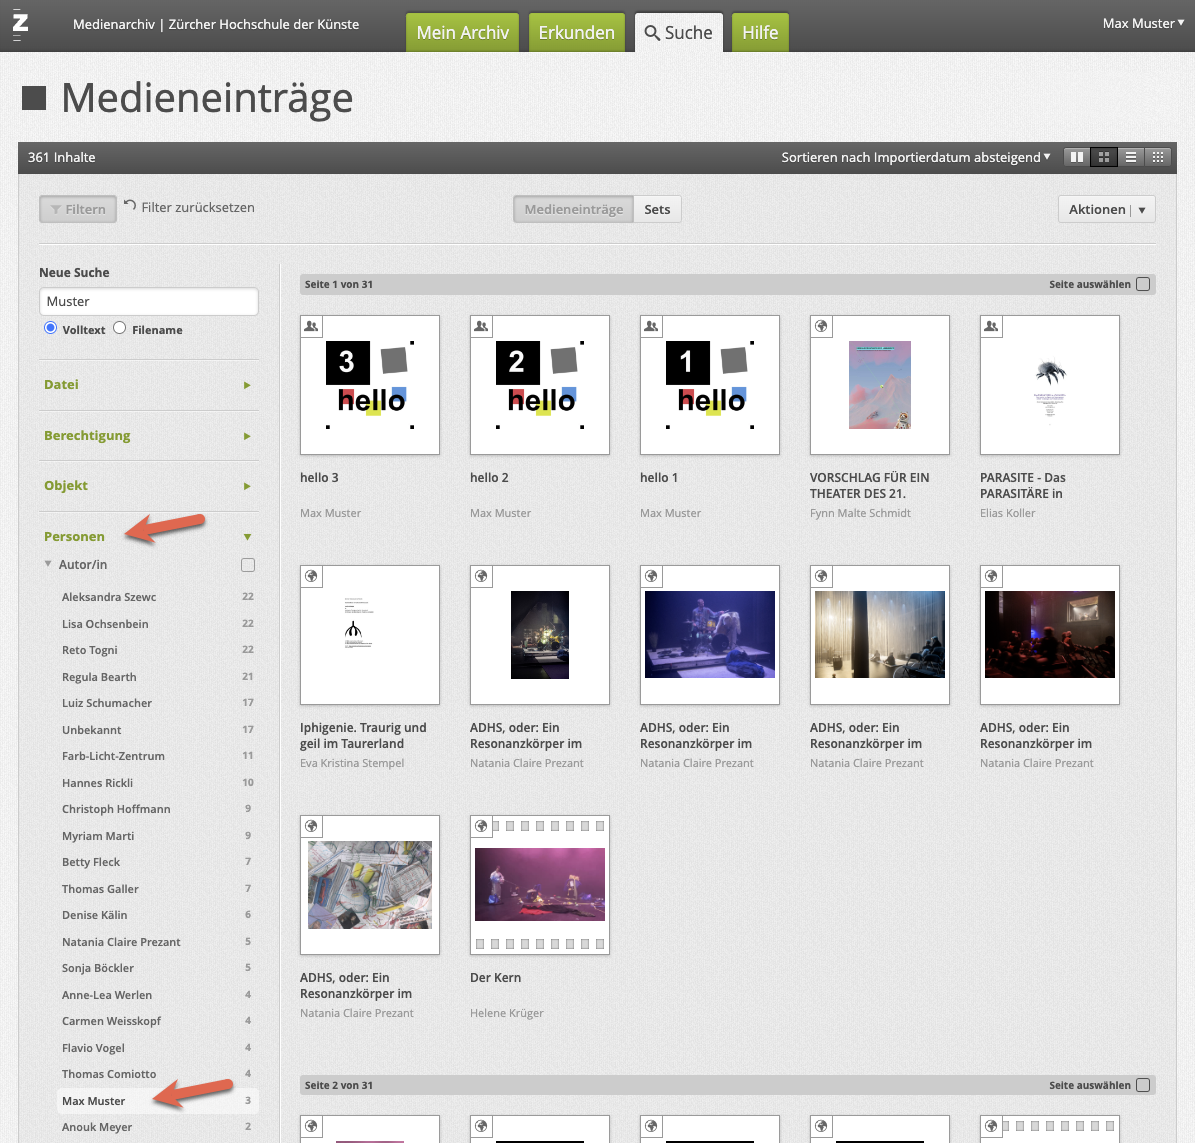1195x1143 pixels.
Task: Click the dark square icon beside Medieneinträge heading
Action: [x=34, y=98]
